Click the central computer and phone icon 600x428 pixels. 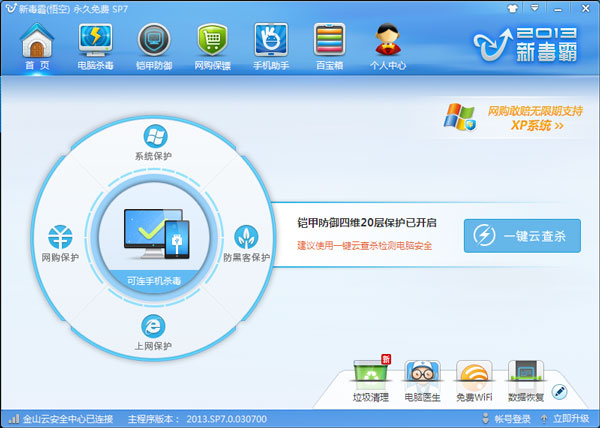pyautogui.click(x=157, y=234)
